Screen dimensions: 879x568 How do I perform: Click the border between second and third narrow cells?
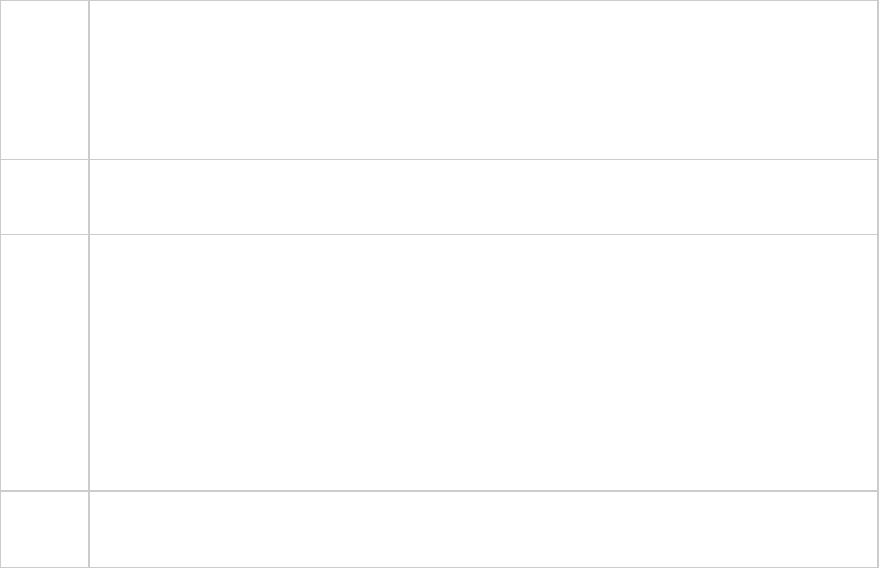44,234
